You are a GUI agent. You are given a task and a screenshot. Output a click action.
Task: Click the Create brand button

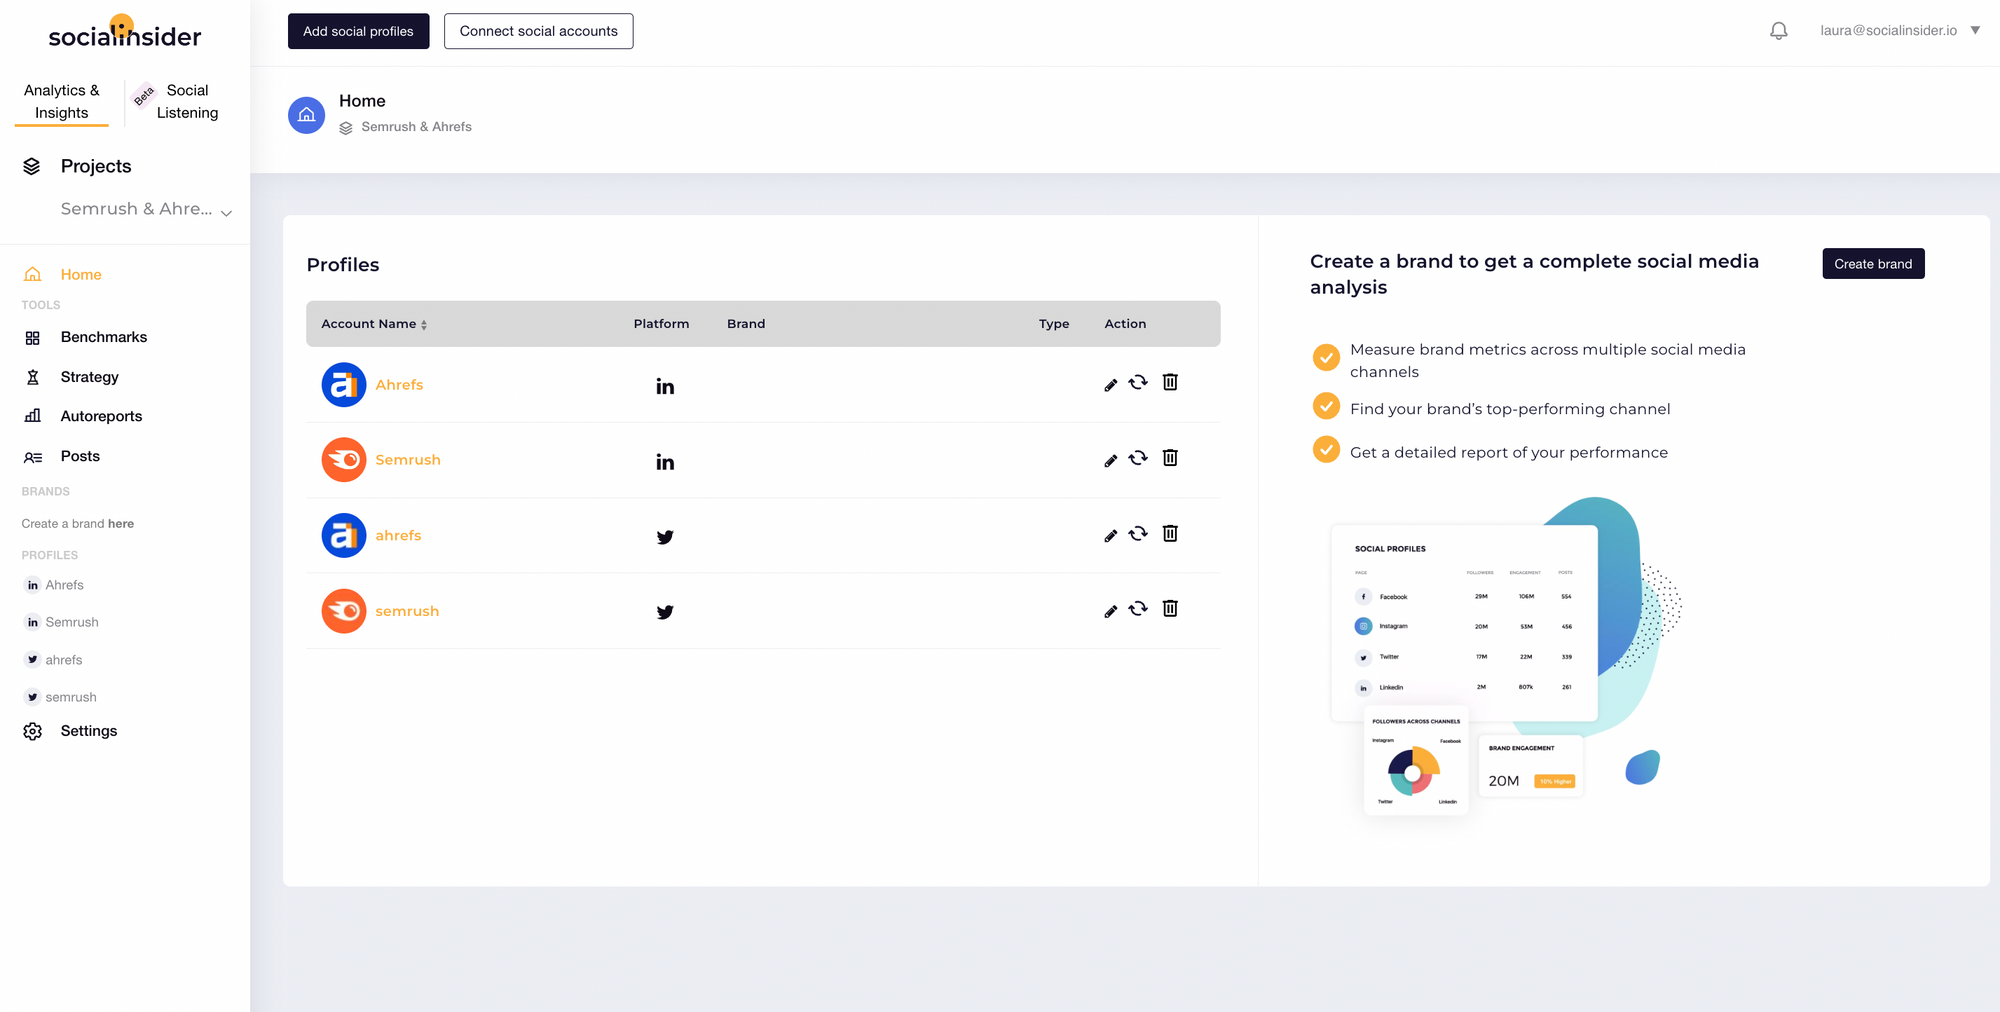1872,264
